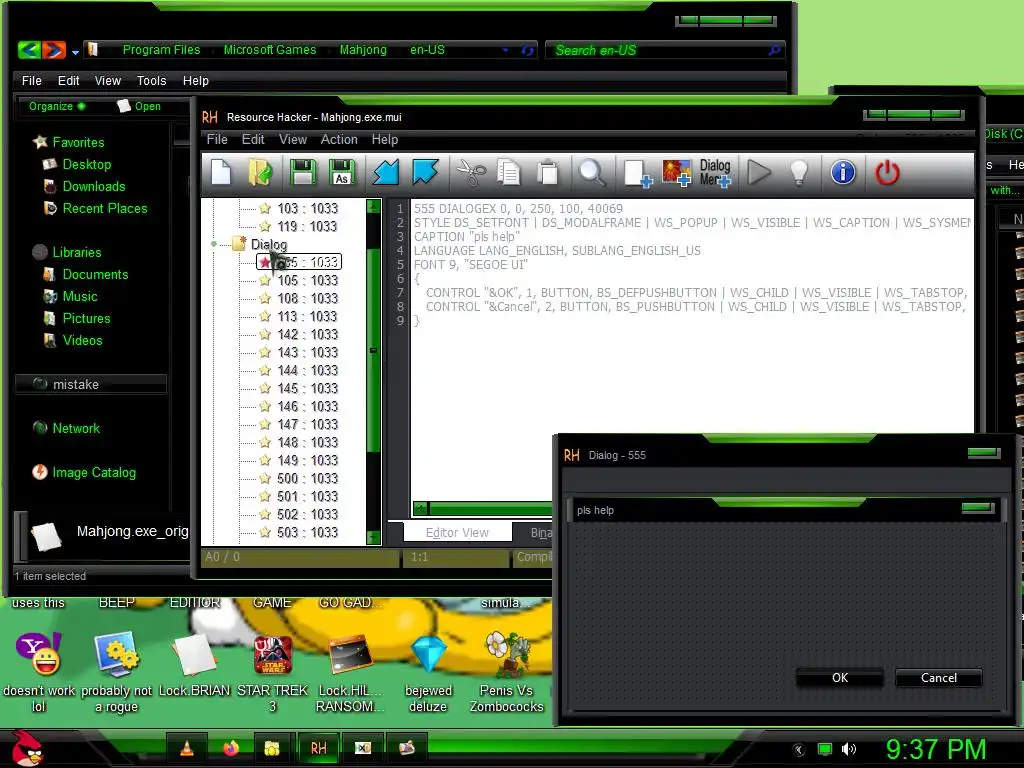This screenshot has height=768, width=1024.
Task: Click Back arrow in Explorer window
Action: pyautogui.click(x=29, y=50)
